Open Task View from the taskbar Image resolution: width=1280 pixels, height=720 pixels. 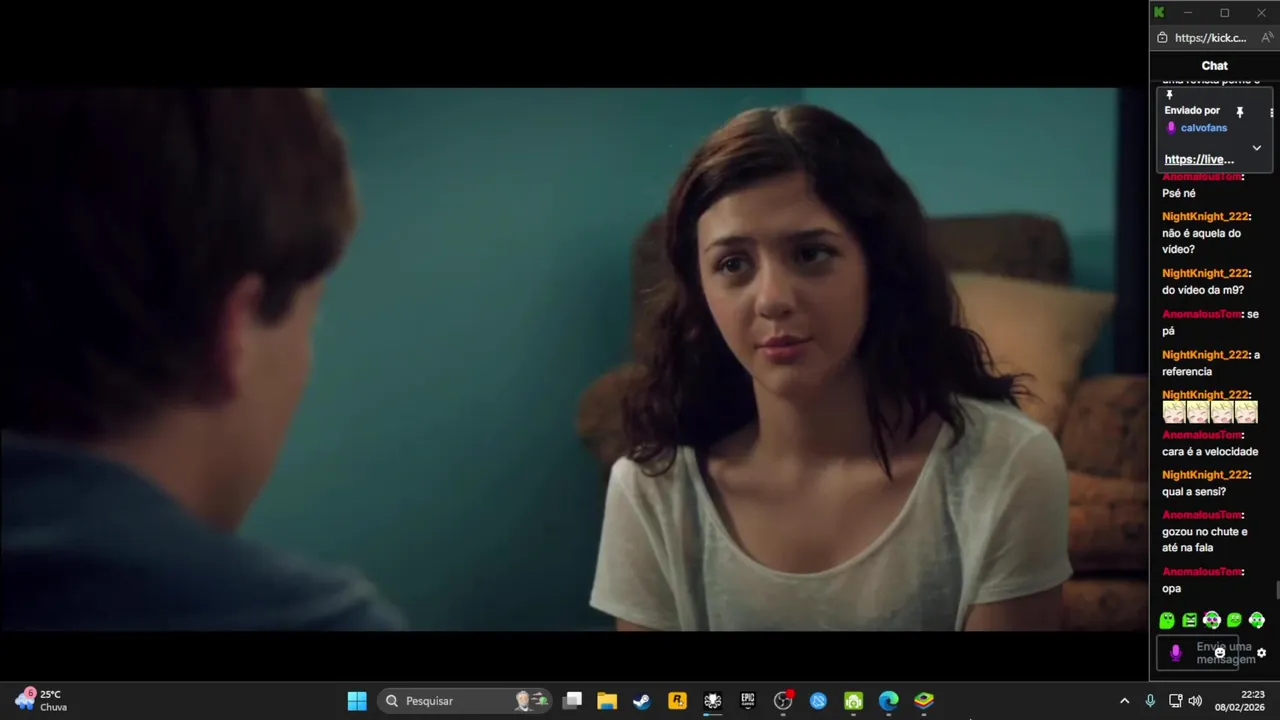(x=572, y=701)
